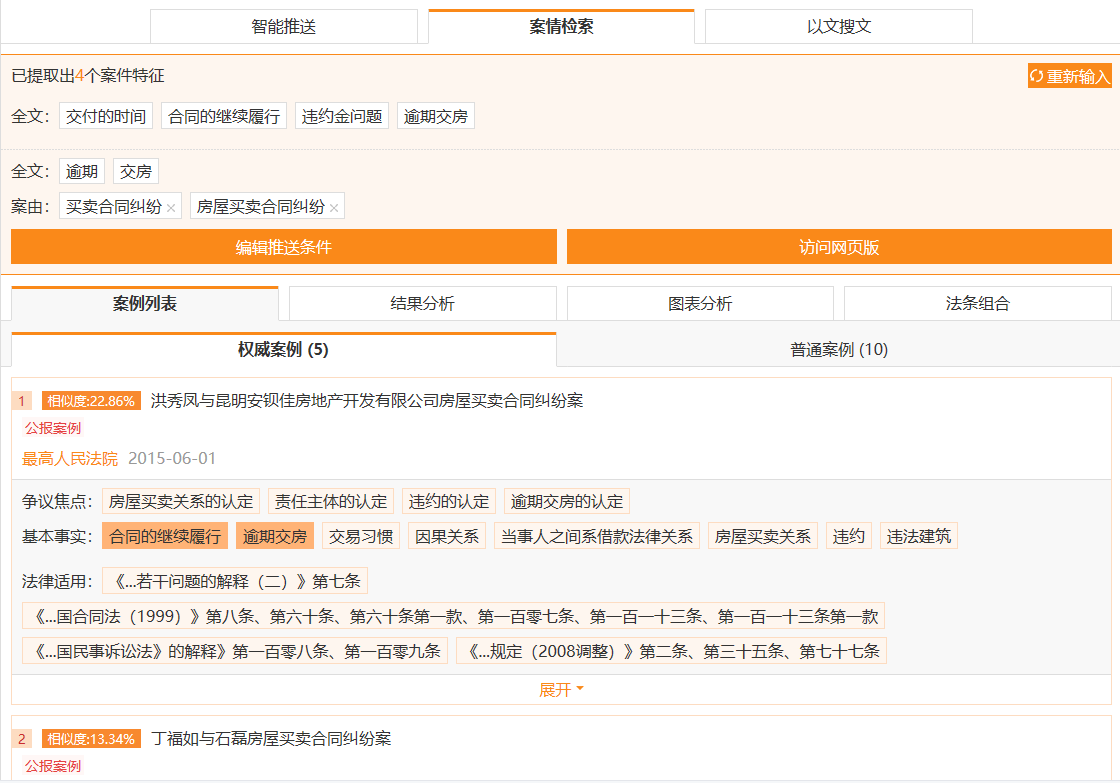Show 普通案例 (10) list
Image resolution: width=1120 pixels, height=783 pixels.
point(838,350)
